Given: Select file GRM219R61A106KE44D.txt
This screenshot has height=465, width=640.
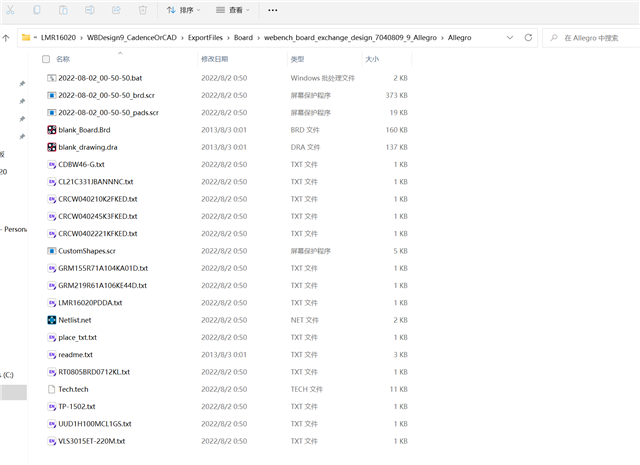Looking at the screenshot, I should [102, 285].
